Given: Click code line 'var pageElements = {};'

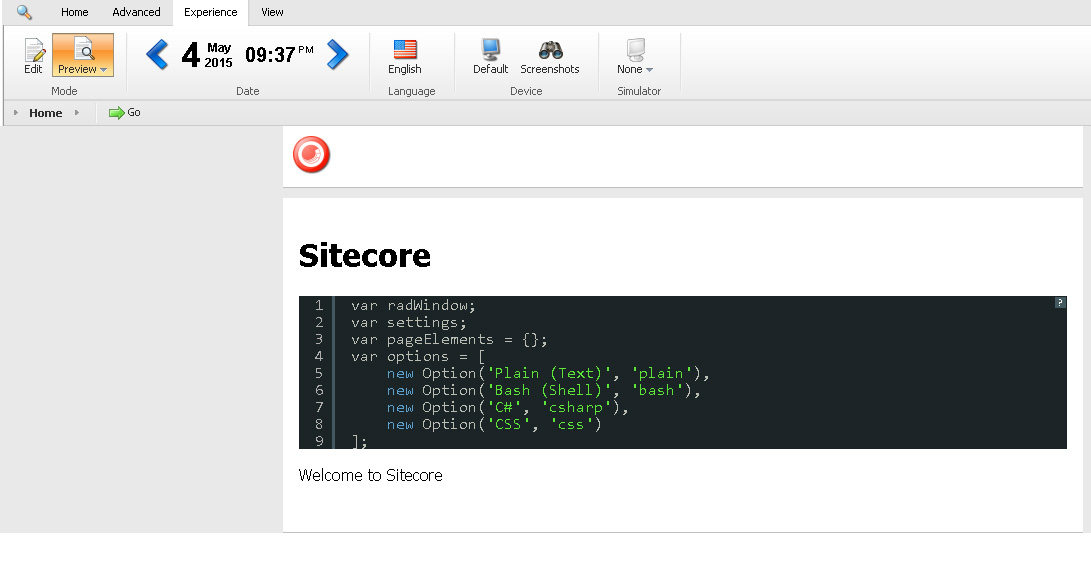Looking at the screenshot, I should 449,340.
